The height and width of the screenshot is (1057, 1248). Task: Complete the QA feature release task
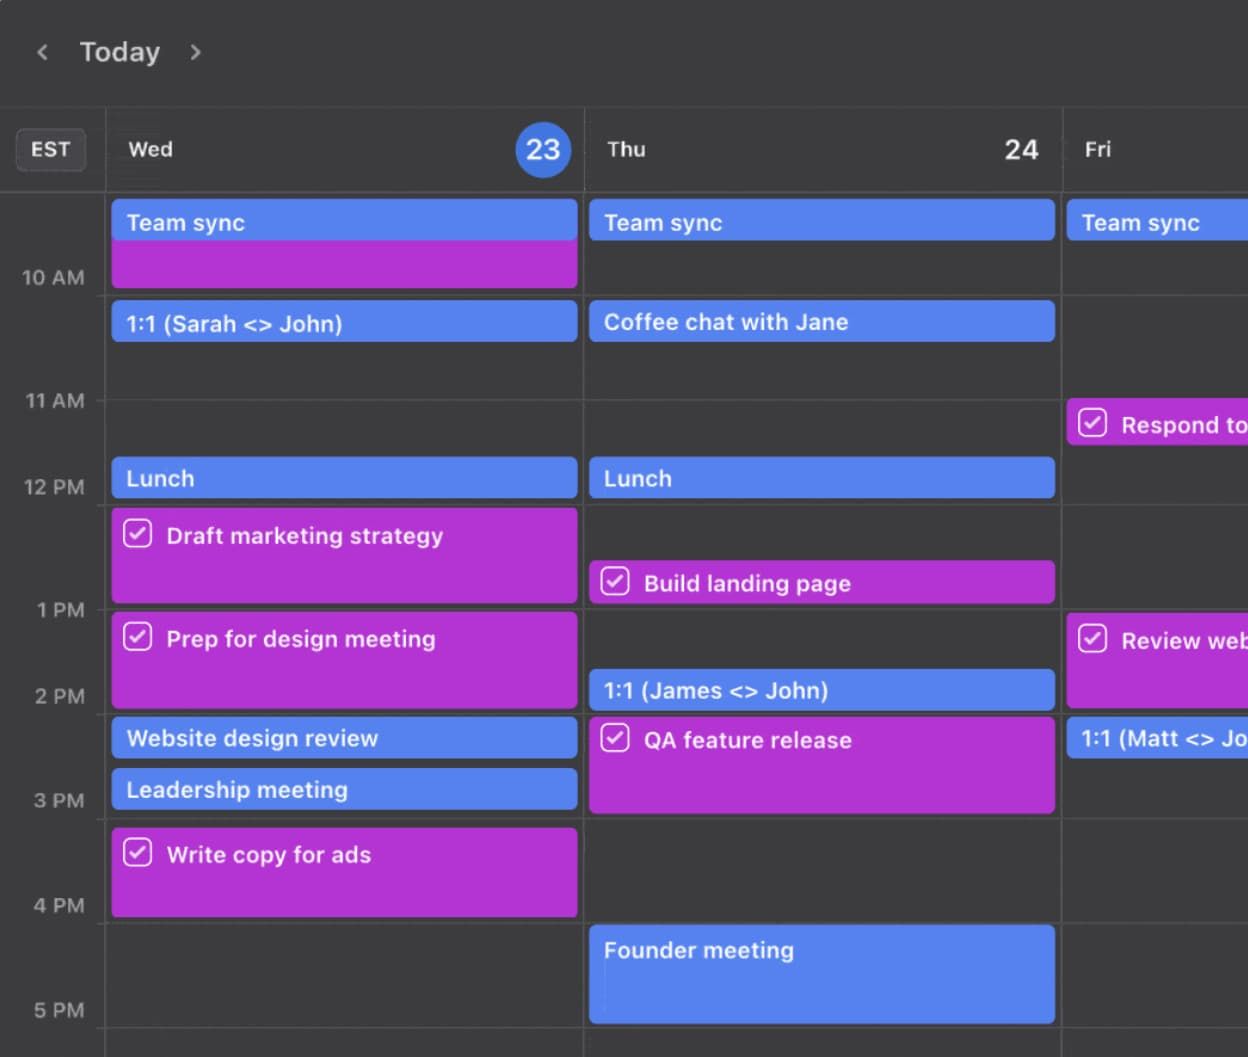click(615, 739)
